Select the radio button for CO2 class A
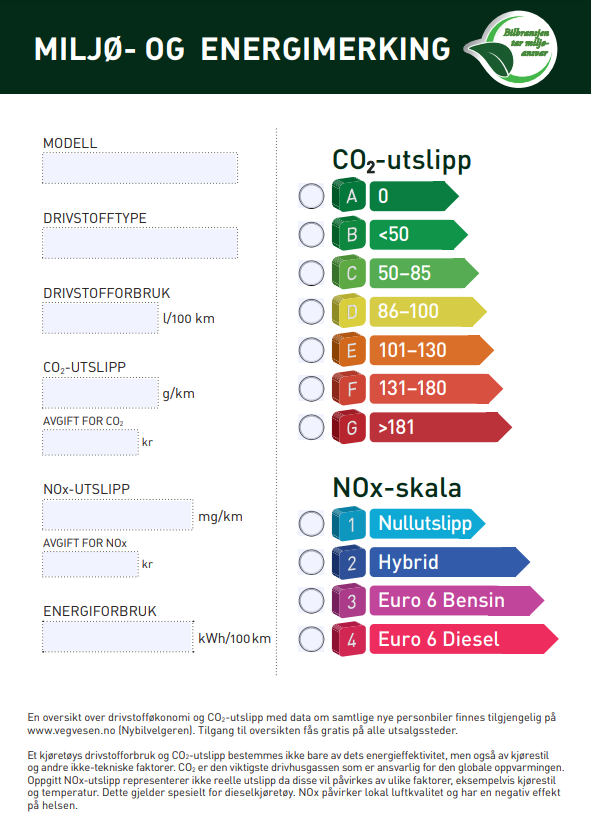The image size is (591, 837). pos(311,196)
